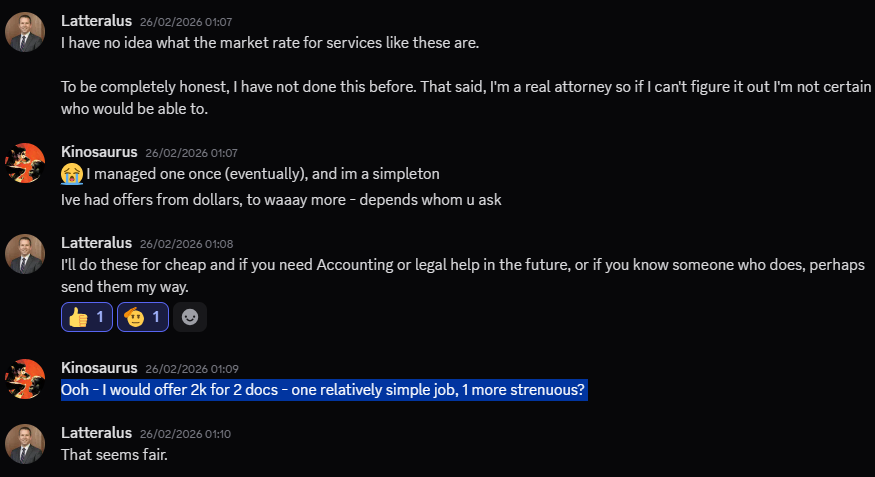Click the "That seems fair." message text

(x=114, y=455)
